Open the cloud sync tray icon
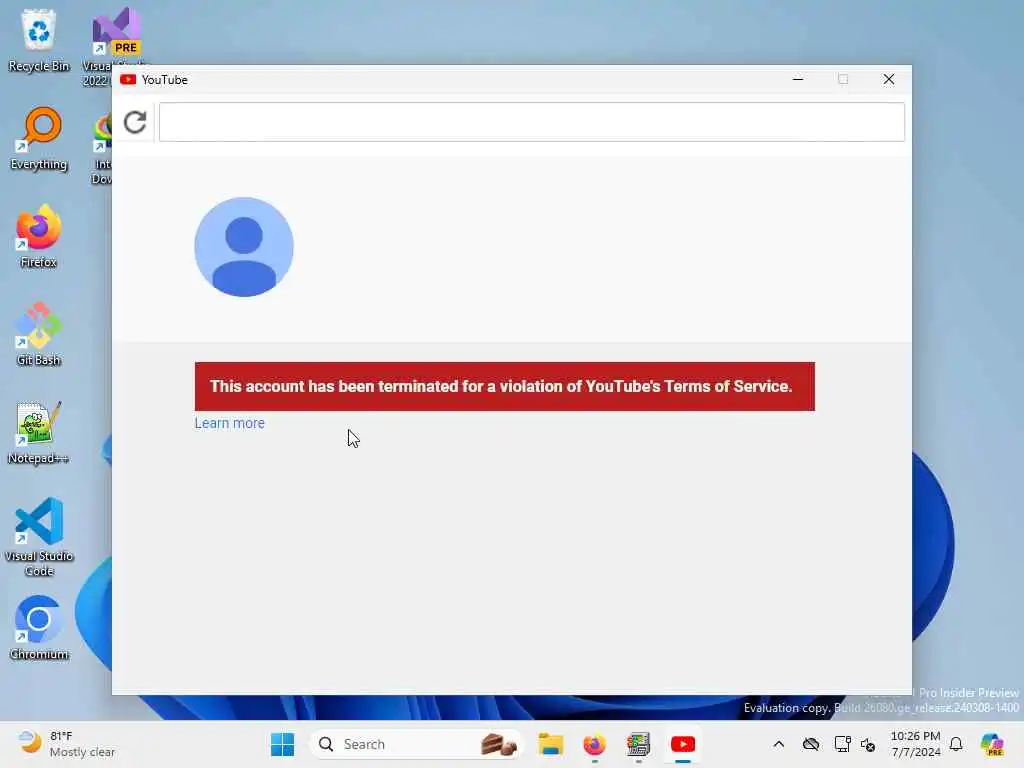Viewport: 1024px width, 768px height. coord(810,744)
